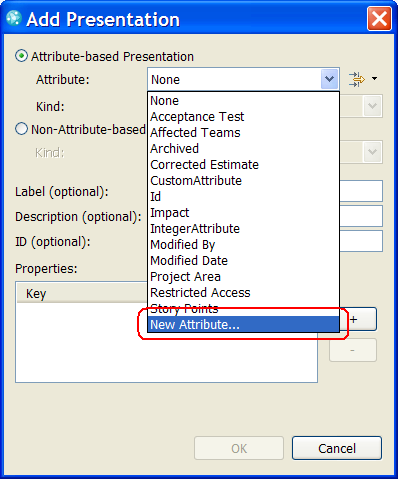
Task: Add a property with plus button
Action: click(358, 319)
